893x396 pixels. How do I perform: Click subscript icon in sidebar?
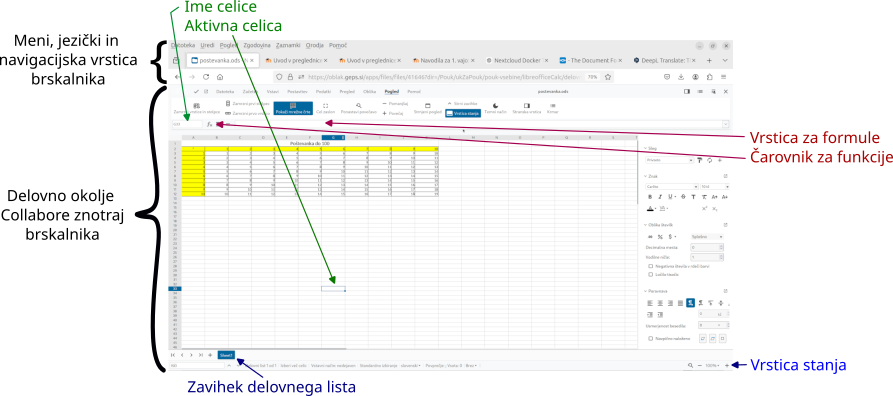click(715, 209)
